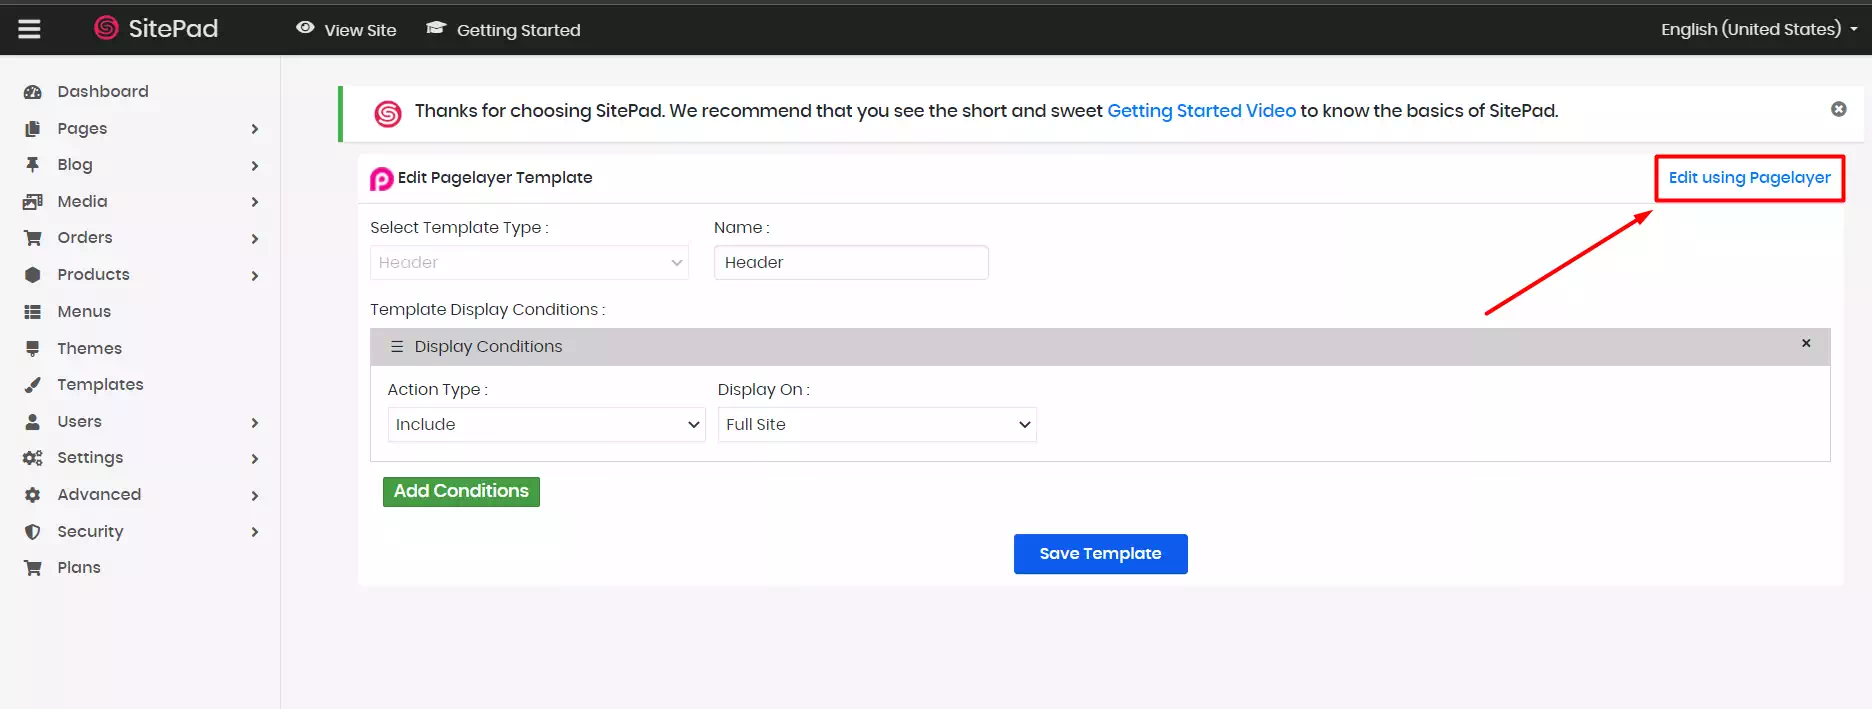Click the Save Template button
This screenshot has width=1872, height=709.
pos(1100,554)
